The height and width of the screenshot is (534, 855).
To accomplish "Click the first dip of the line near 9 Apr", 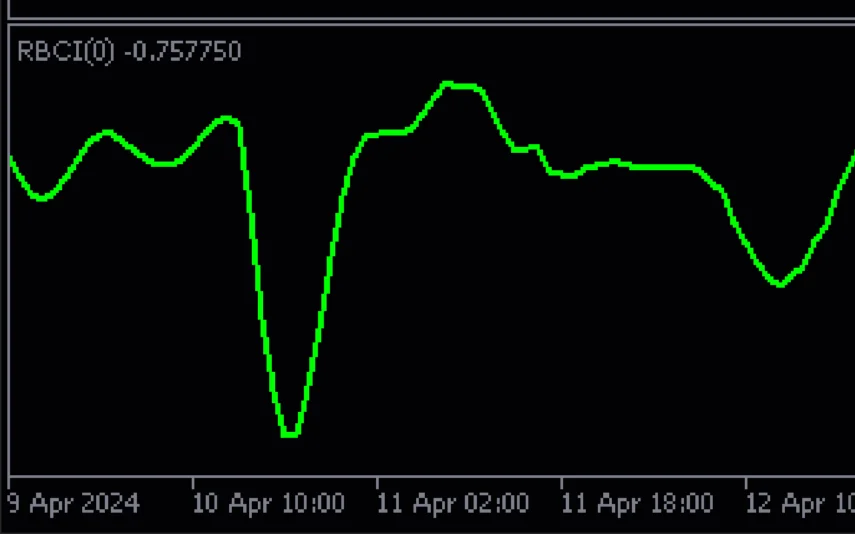I will tap(41, 198).
